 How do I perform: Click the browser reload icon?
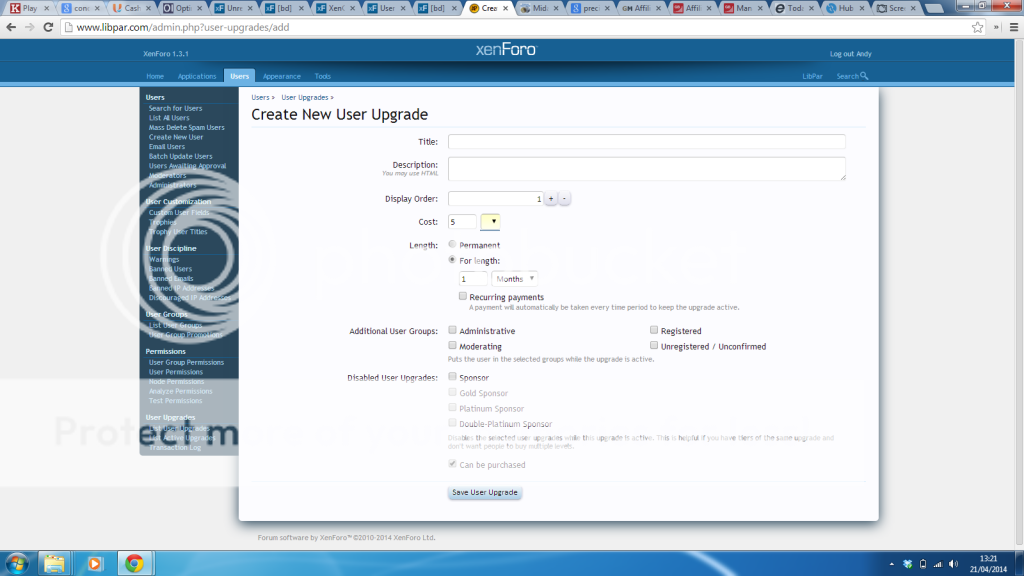(49, 27)
